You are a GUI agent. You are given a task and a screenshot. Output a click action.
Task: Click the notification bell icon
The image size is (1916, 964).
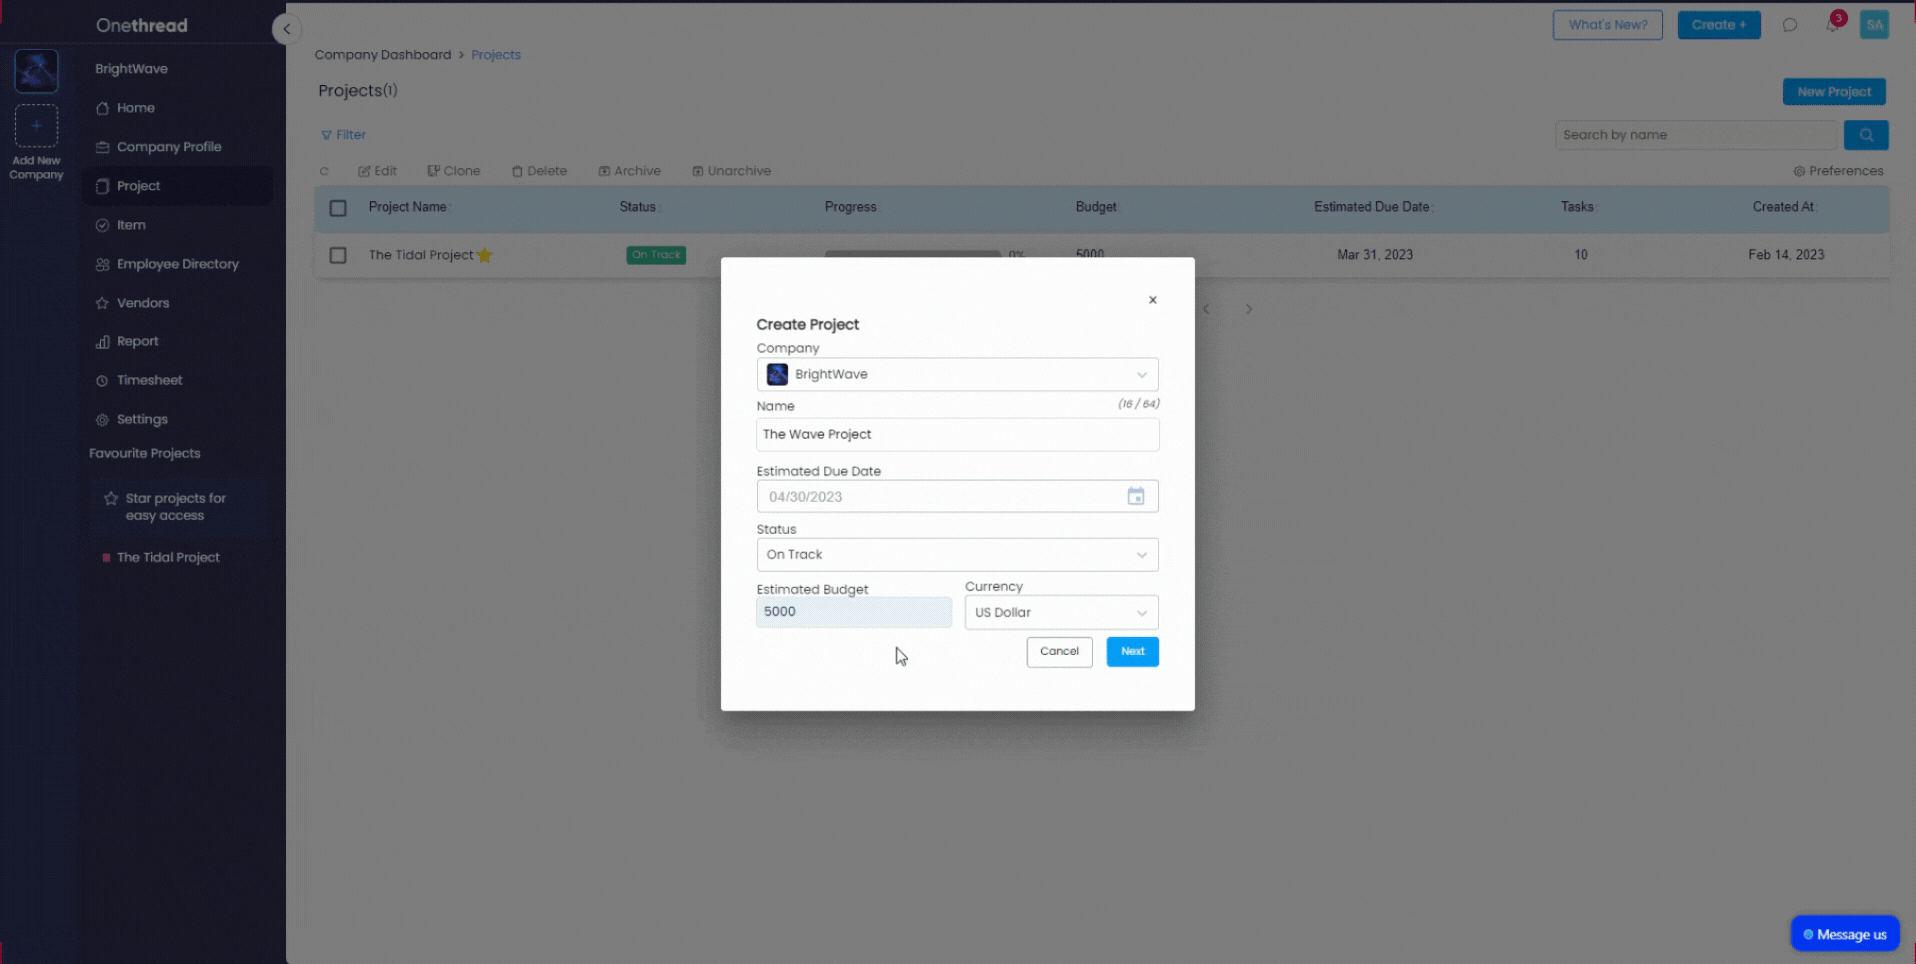(x=1832, y=25)
